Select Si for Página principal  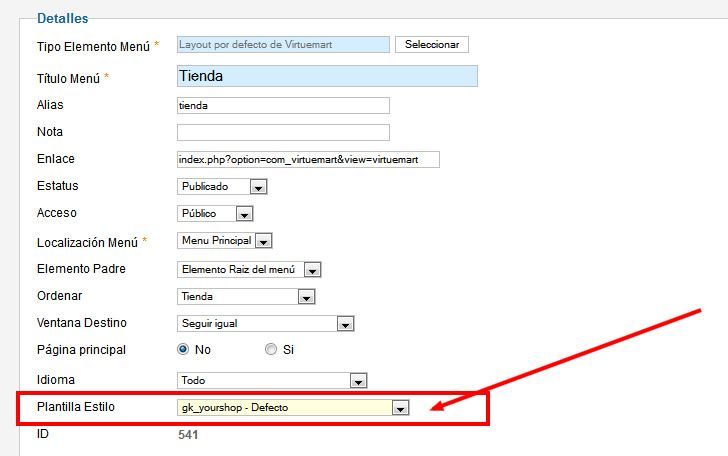point(271,349)
